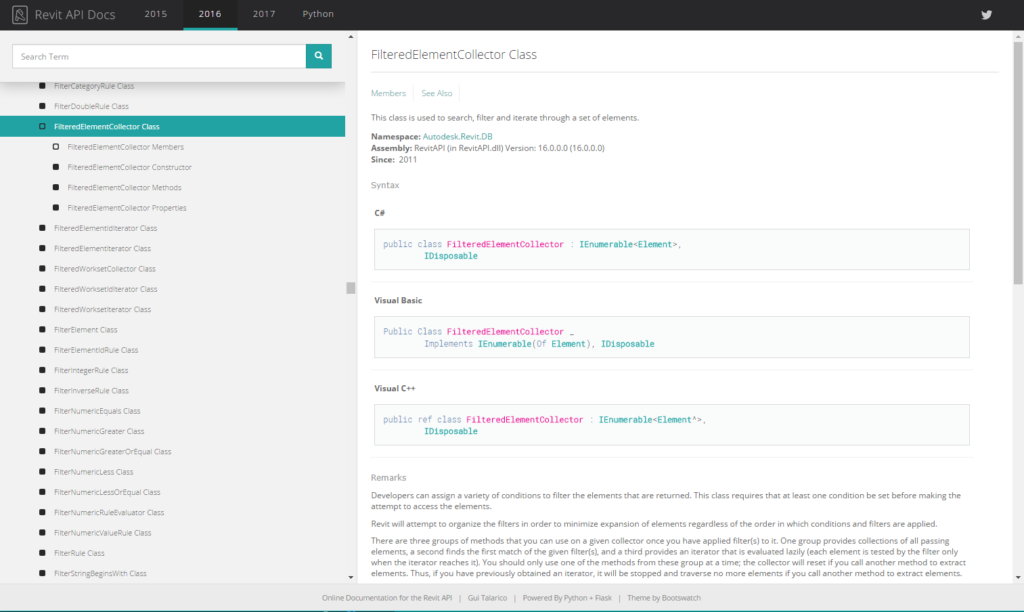The width and height of the screenshot is (1024, 612).
Task: Open FilteredElementCollector Members
Action: [x=125, y=147]
